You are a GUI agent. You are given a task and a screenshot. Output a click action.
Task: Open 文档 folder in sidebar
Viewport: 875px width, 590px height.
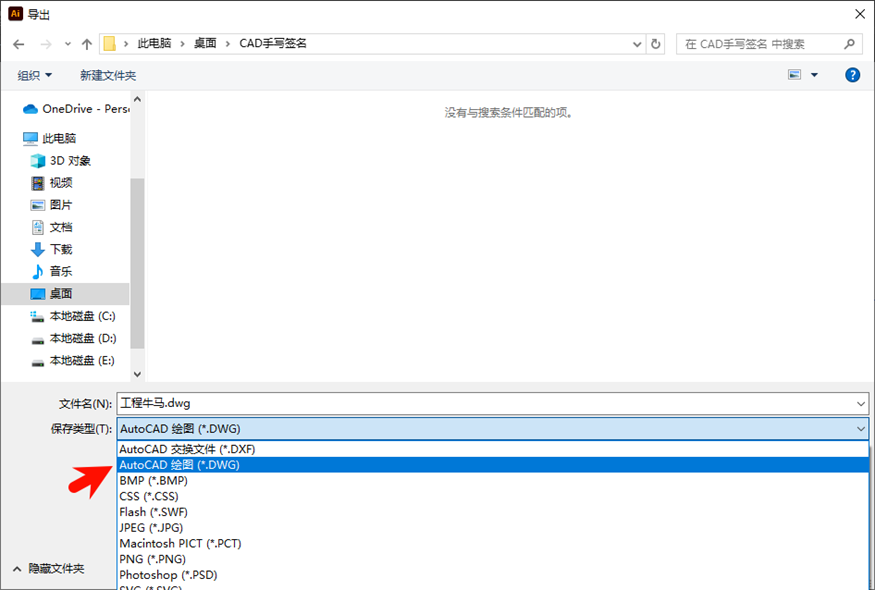coord(51,227)
